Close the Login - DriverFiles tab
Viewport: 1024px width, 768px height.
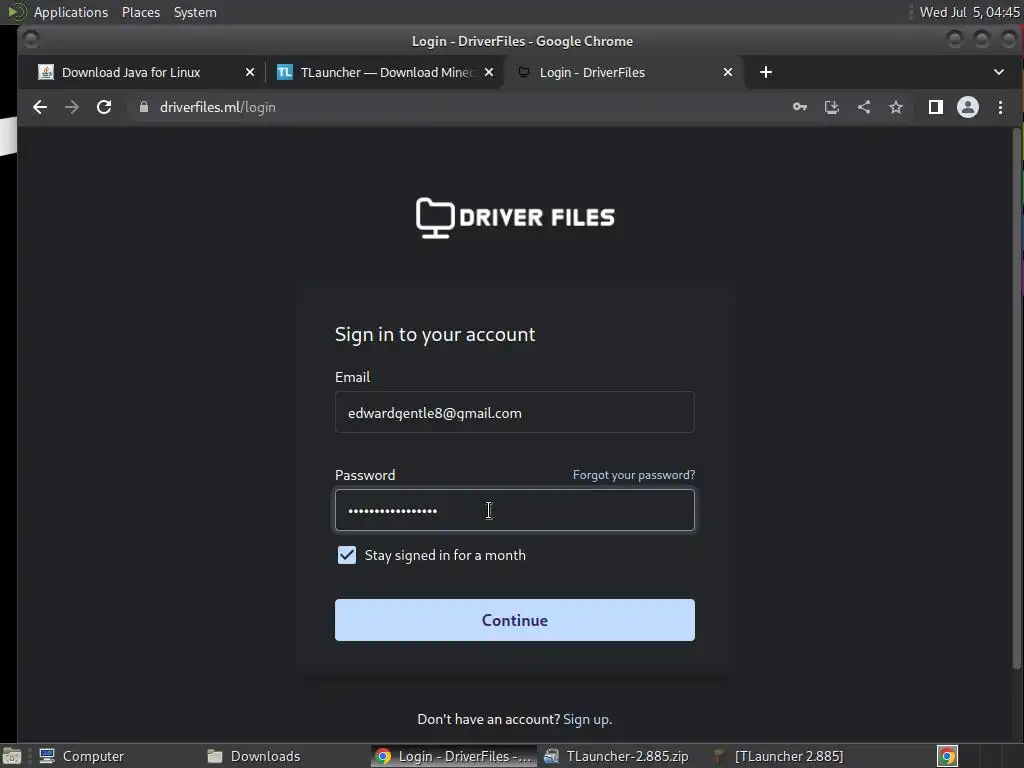(728, 72)
